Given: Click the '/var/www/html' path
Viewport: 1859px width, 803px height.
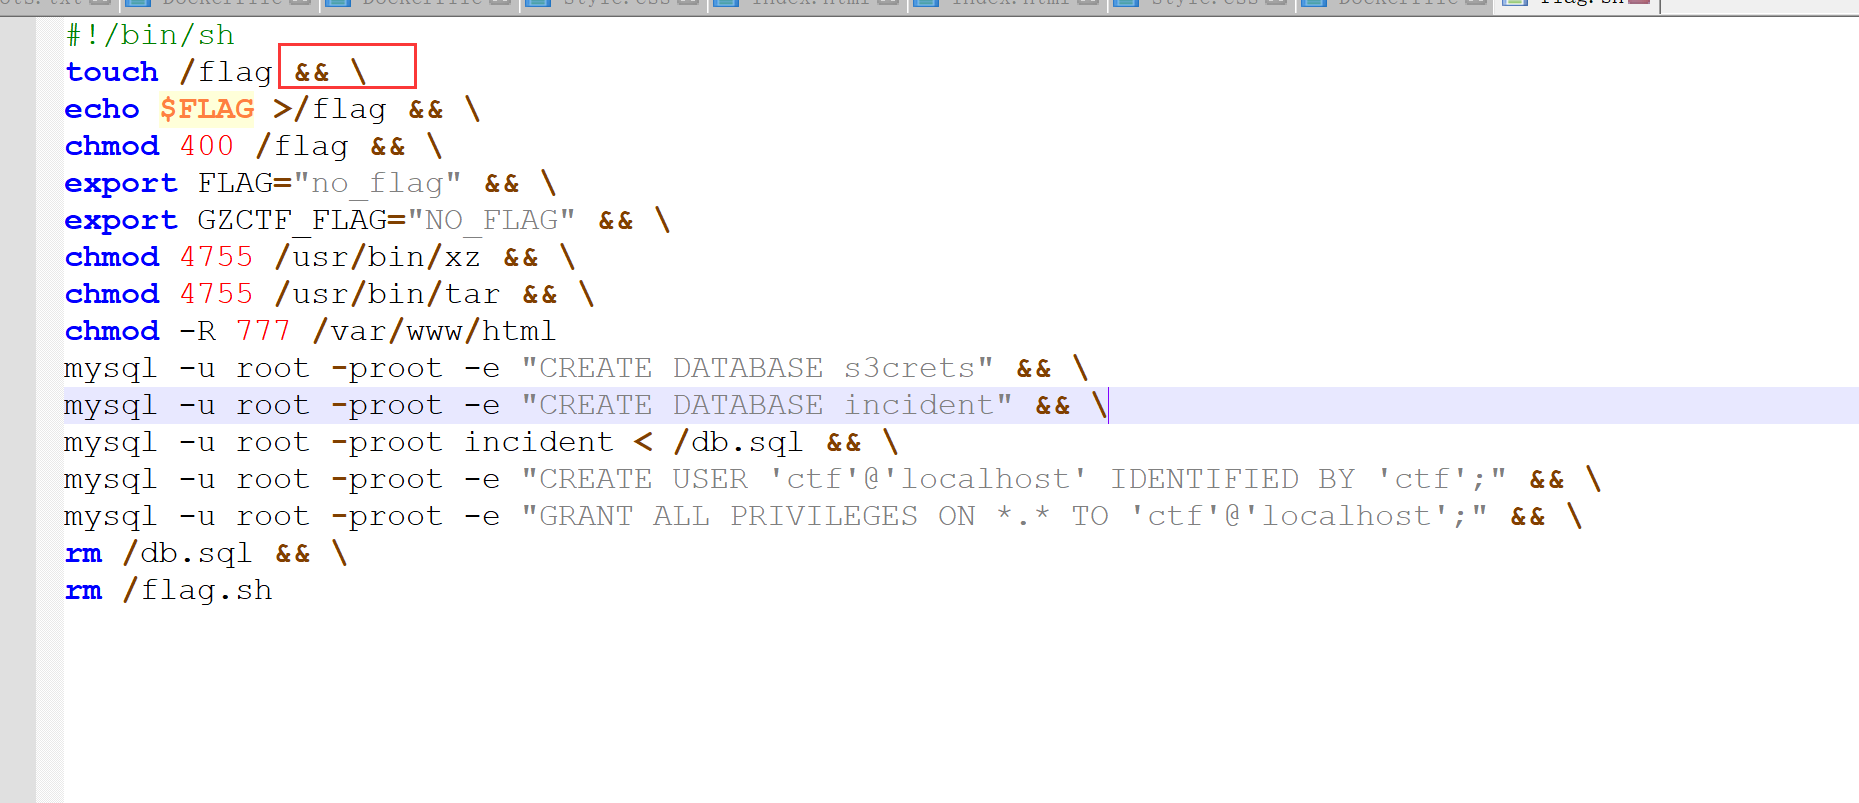Looking at the screenshot, I should coord(434,331).
